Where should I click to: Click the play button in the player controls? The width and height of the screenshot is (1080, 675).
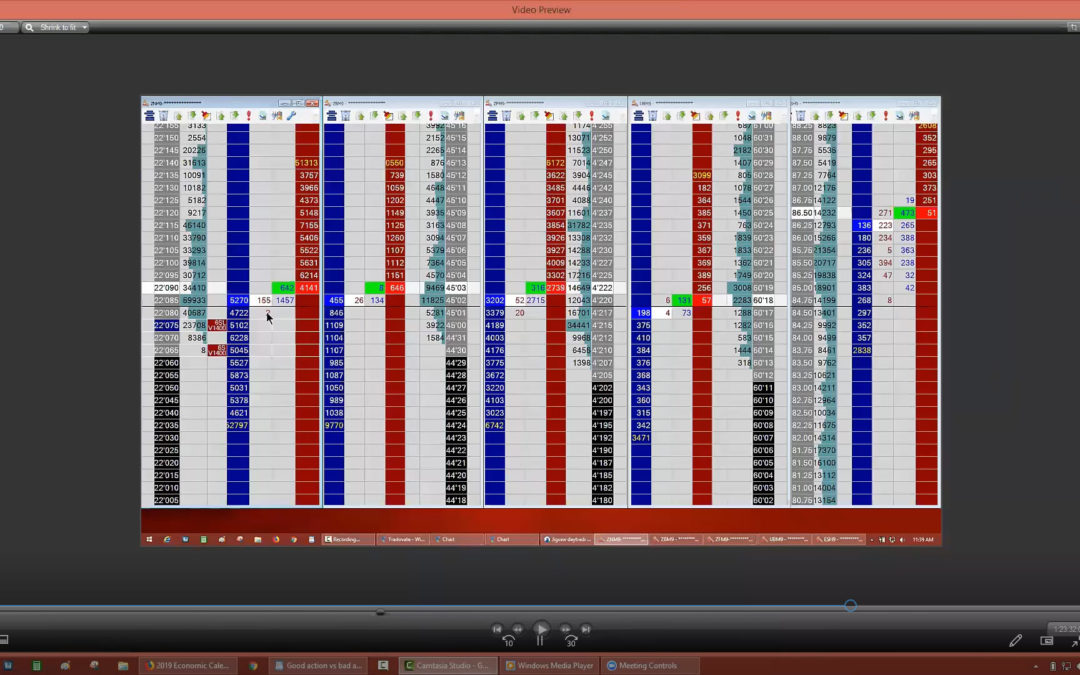[541, 628]
